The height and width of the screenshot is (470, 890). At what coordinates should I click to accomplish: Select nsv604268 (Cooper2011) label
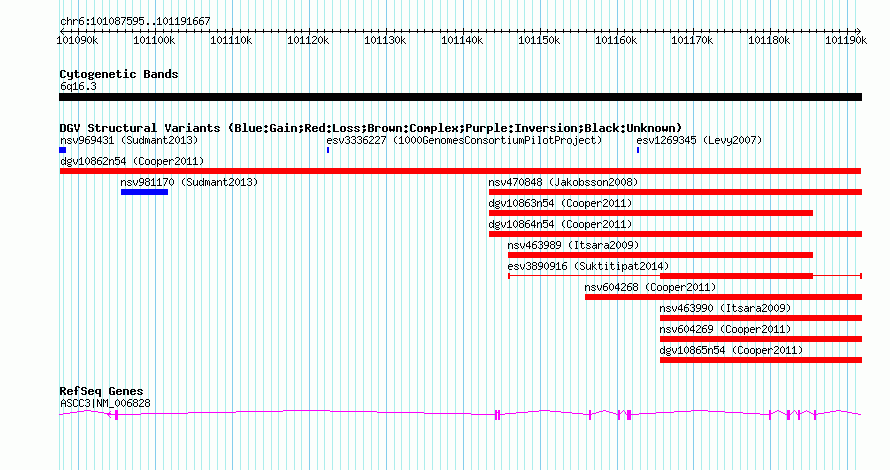coord(650,287)
